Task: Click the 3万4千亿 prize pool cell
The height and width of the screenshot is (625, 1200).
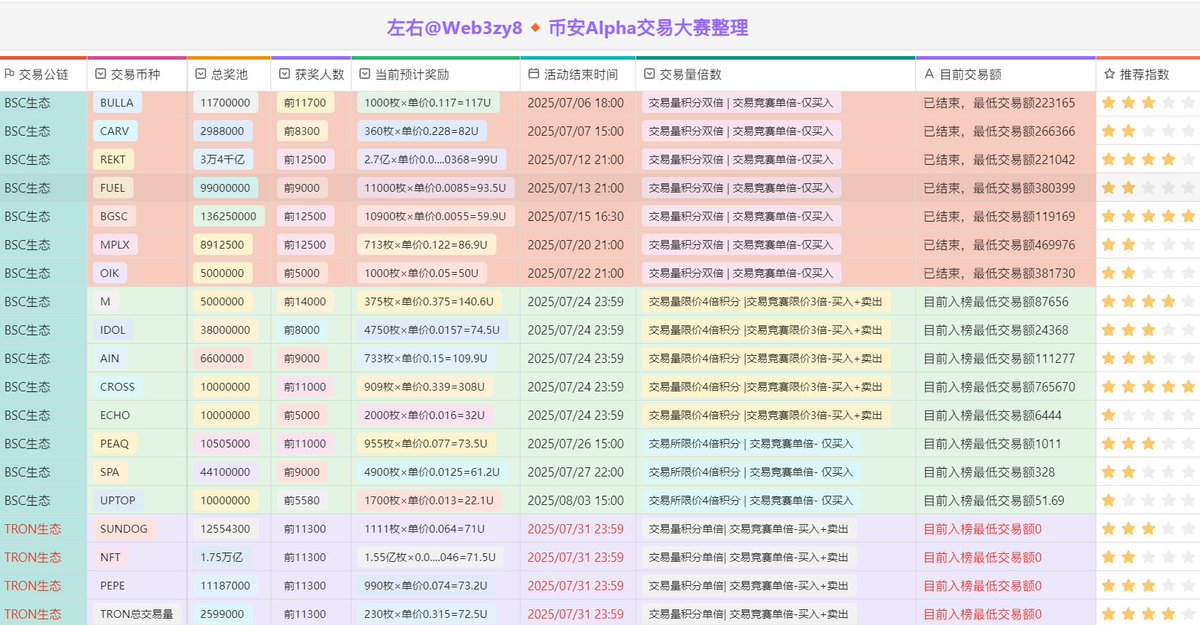Action: (x=228, y=159)
